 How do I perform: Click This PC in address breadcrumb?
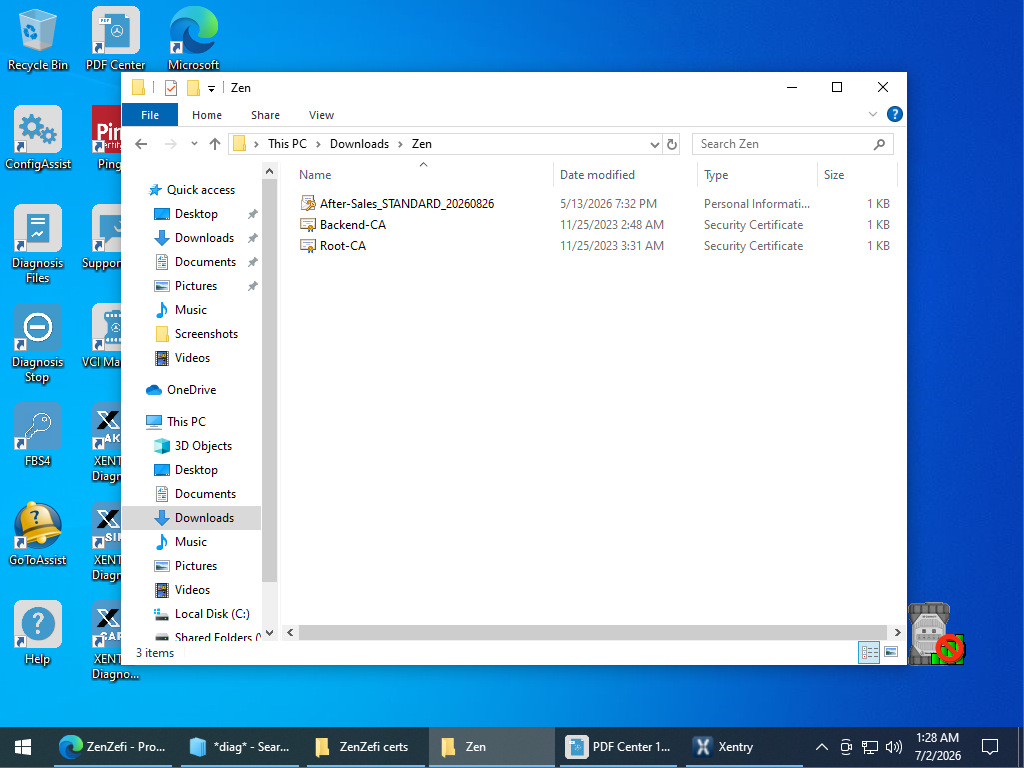(x=287, y=144)
